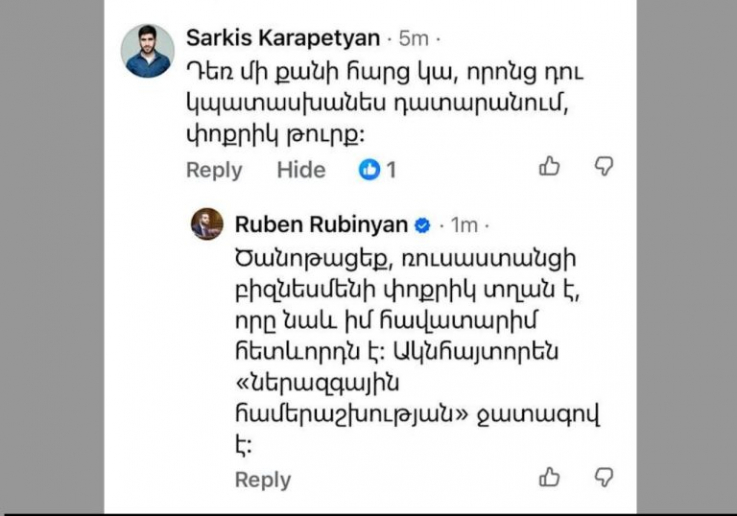Click Ruben Rubinyan's blue verified badge
737x516 pixels.
click(x=423, y=223)
